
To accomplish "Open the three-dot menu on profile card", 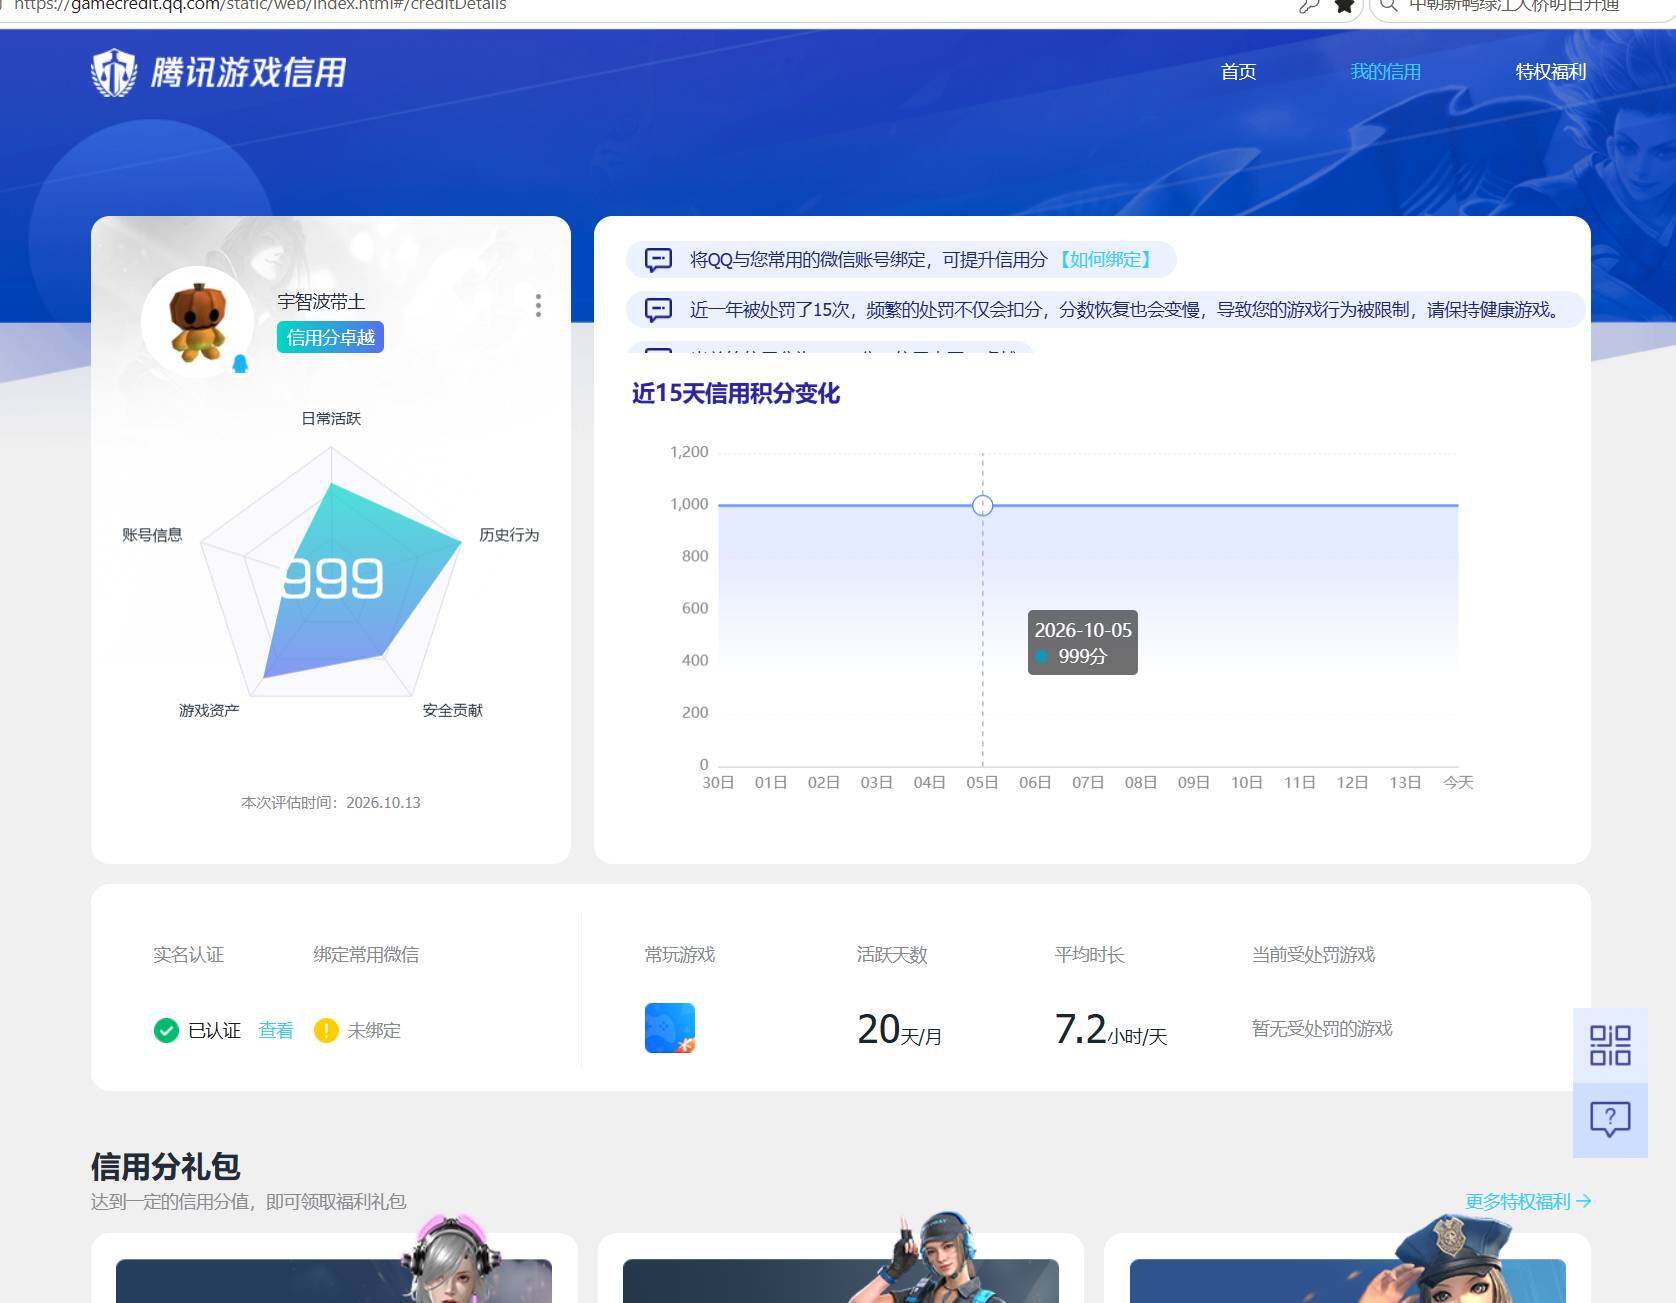I will coord(538,305).
